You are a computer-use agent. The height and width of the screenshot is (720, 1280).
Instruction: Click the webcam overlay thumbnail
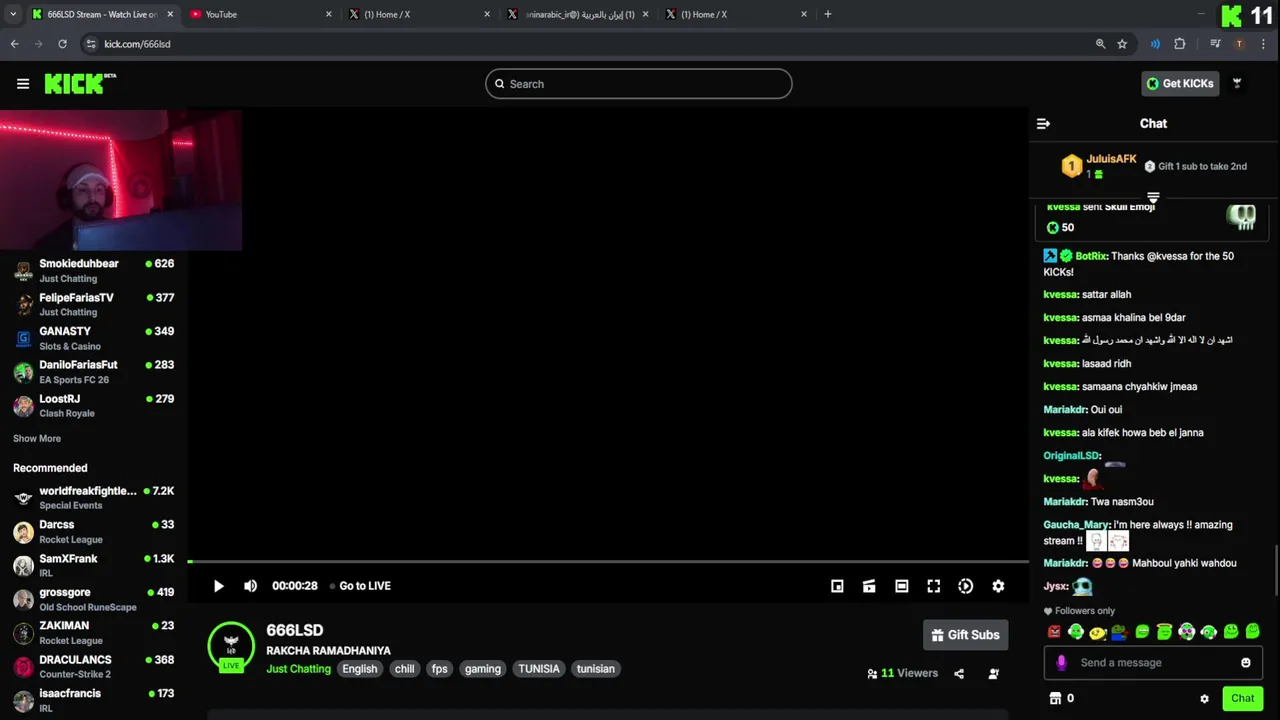point(121,180)
